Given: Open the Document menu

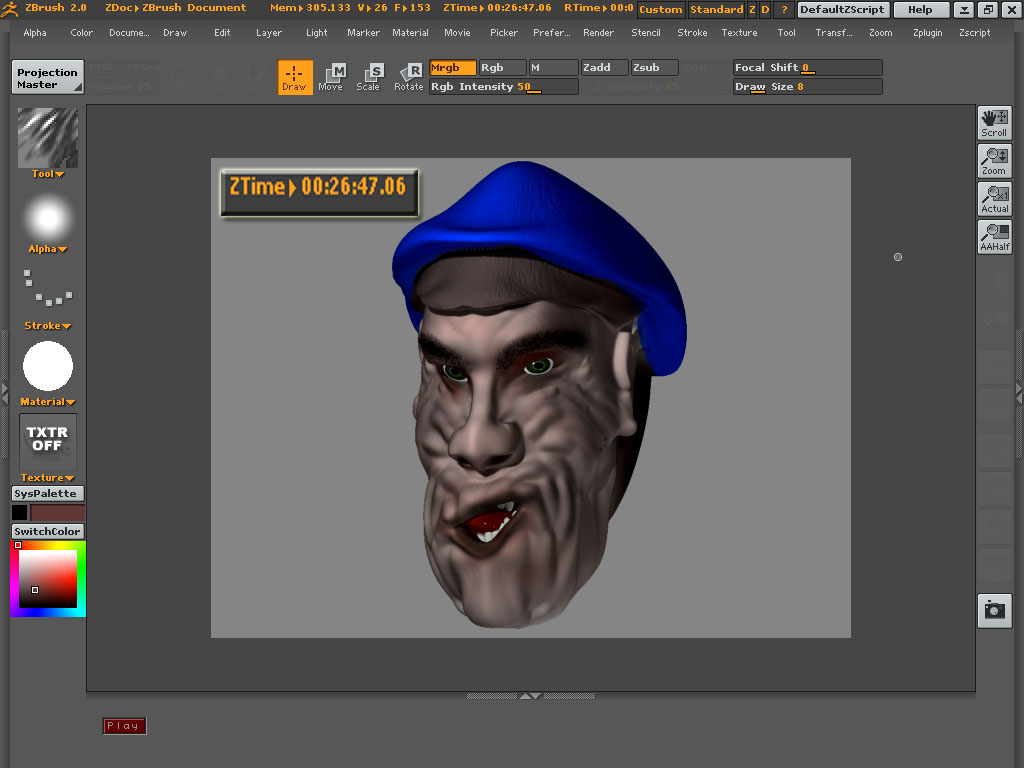Looking at the screenshot, I should [x=129, y=33].
